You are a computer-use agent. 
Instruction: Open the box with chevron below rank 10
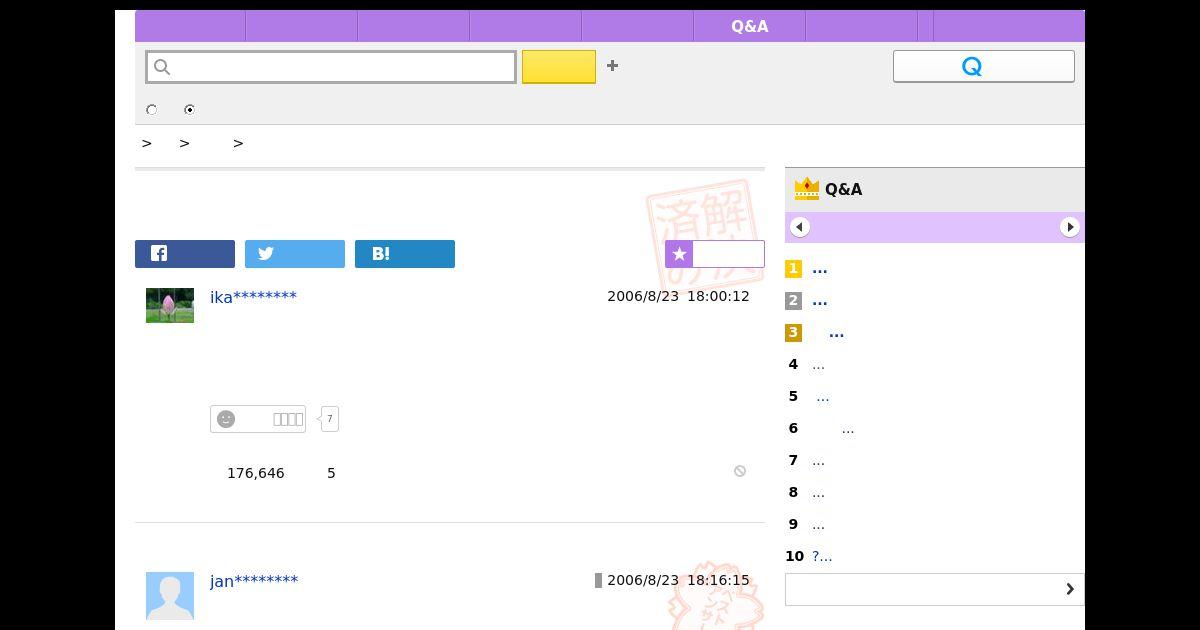point(935,589)
